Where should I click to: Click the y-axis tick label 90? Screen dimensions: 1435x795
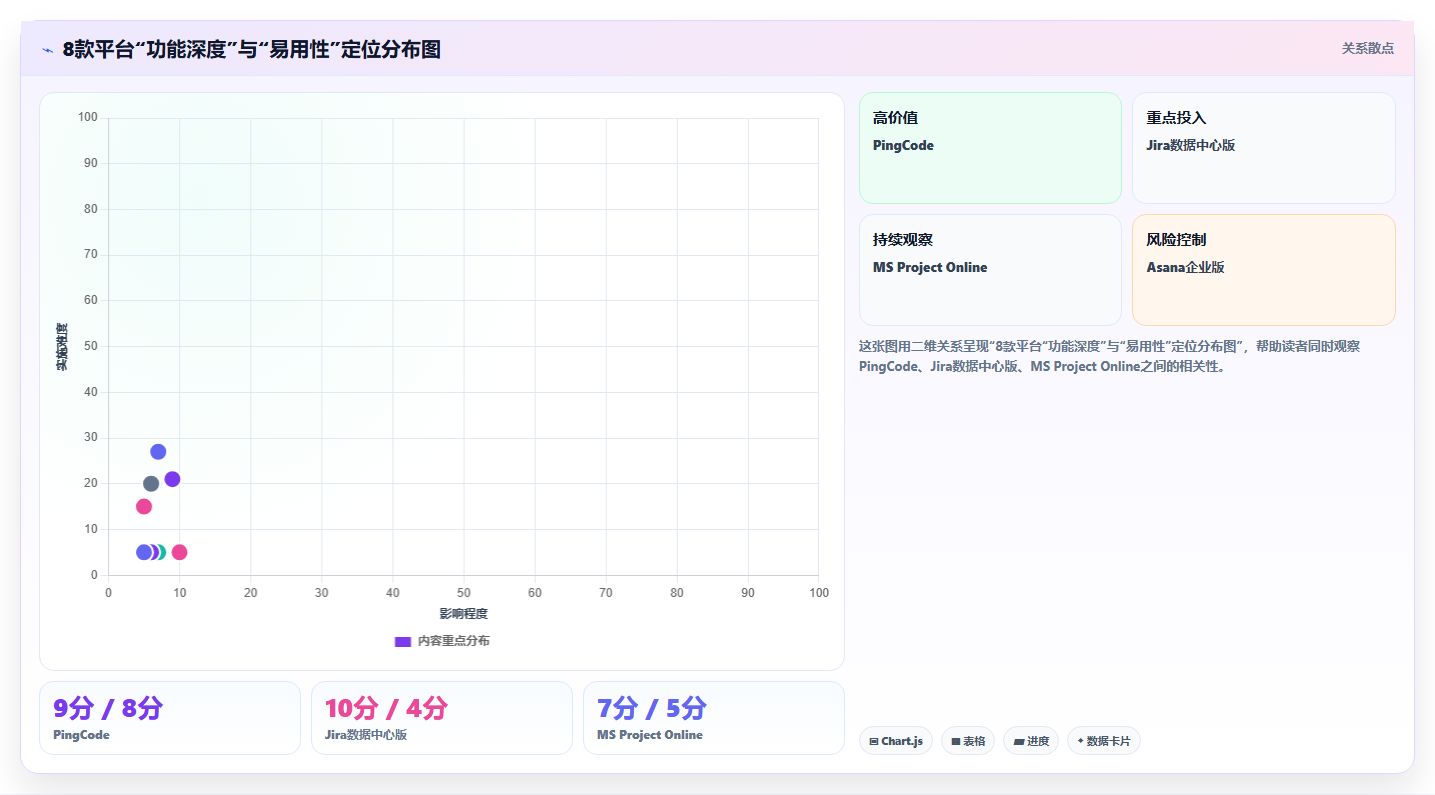tap(90, 163)
